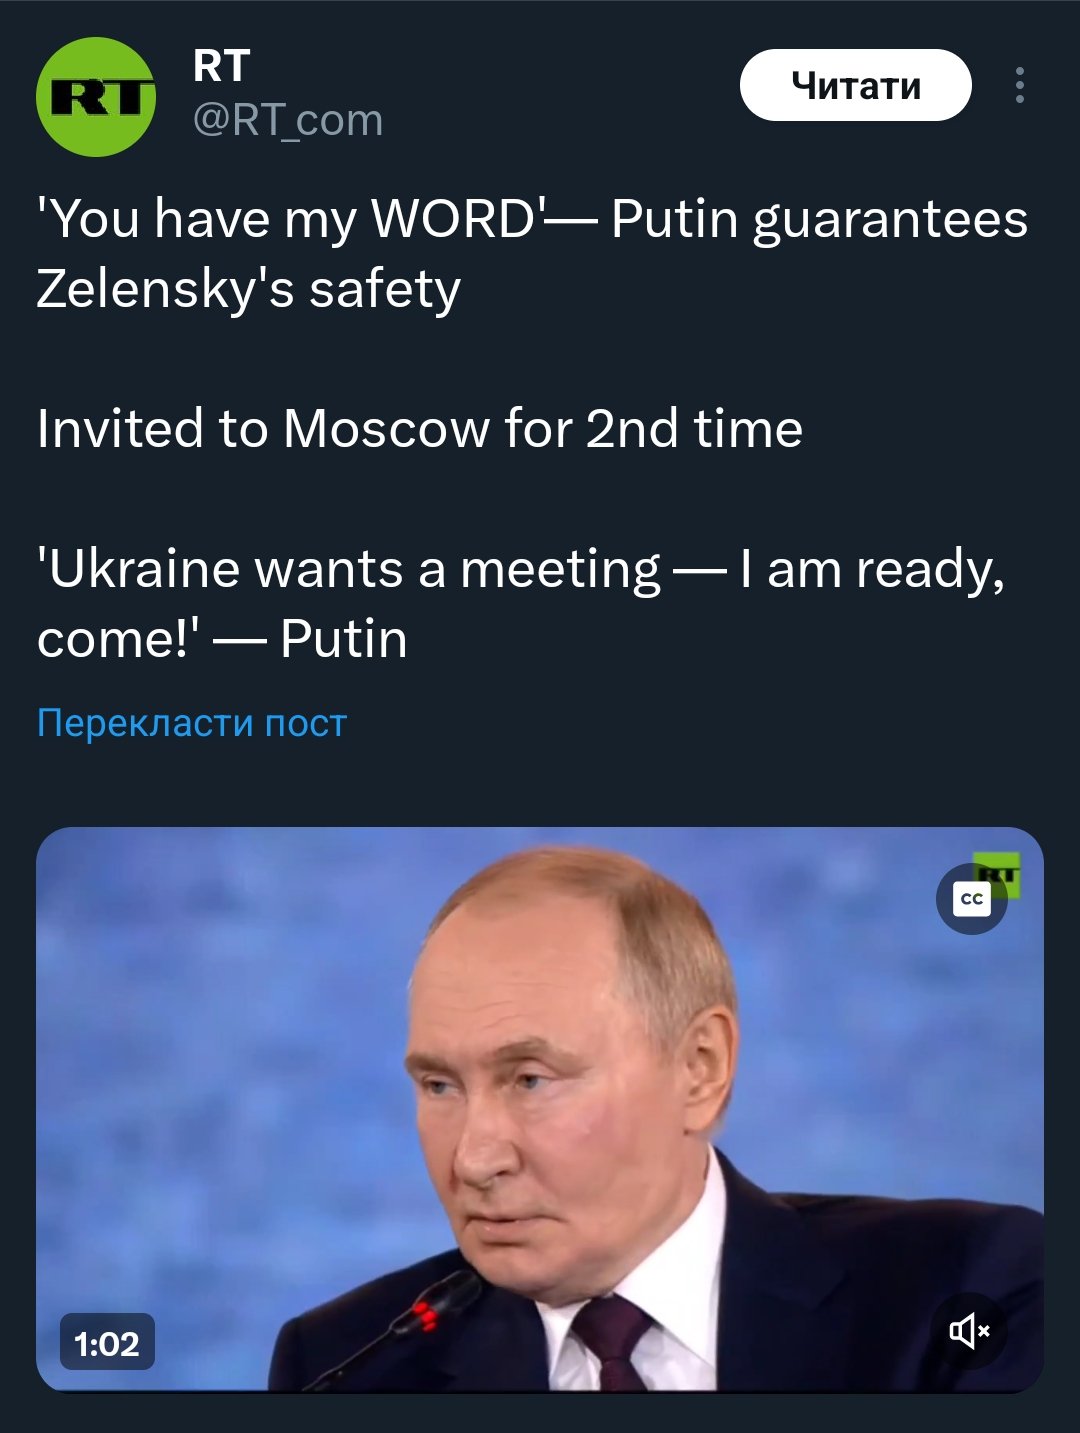1080x1433 pixels.
Task: Tap the "Zelensky's safety" text line
Action: [249, 289]
